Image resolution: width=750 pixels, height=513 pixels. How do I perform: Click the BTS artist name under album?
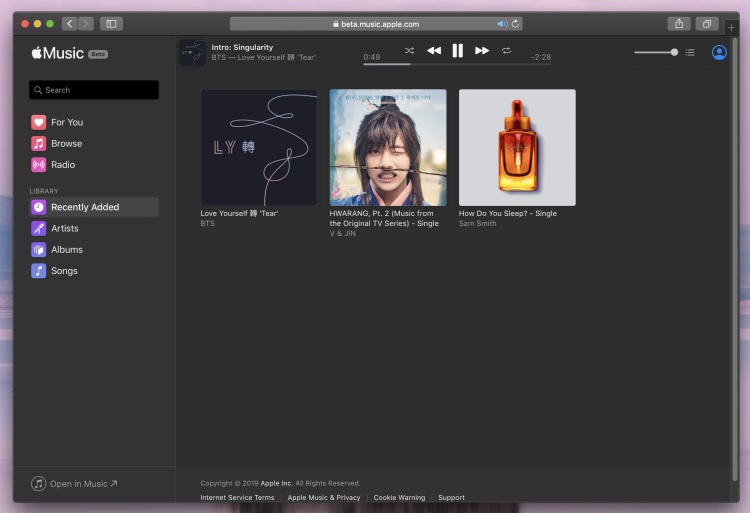click(x=208, y=223)
